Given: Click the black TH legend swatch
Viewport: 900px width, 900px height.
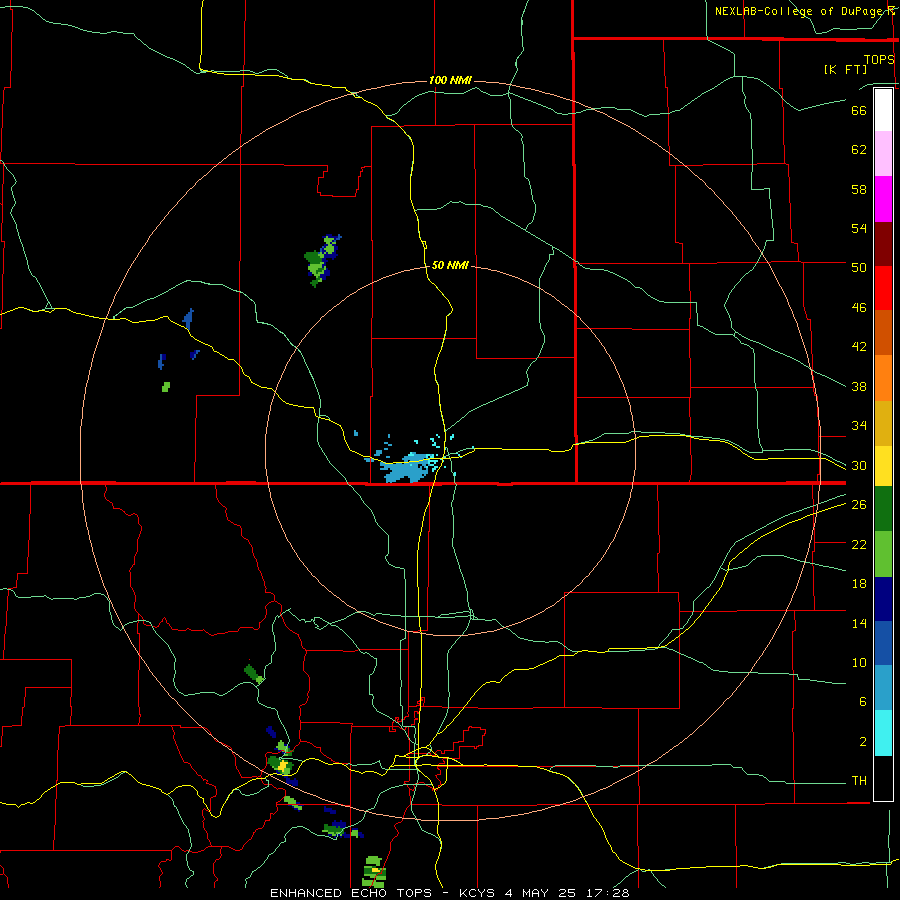Looking at the screenshot, I should click(x=883, y=778).
